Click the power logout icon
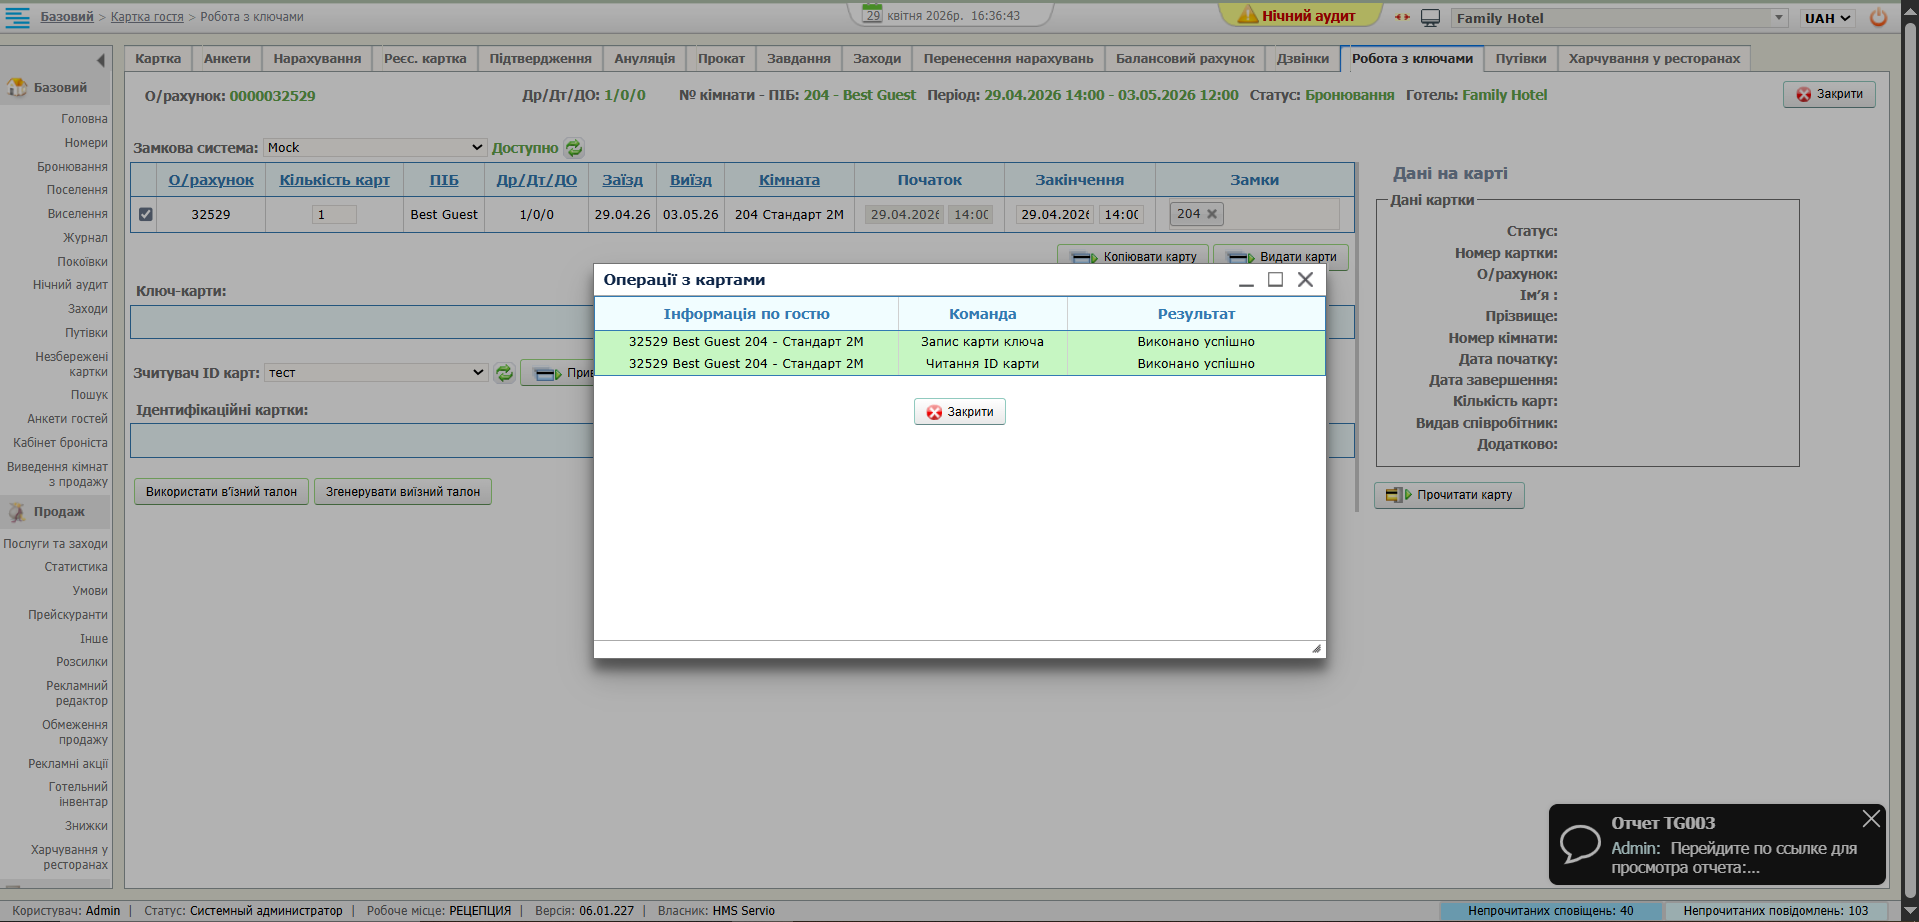 1878,18
